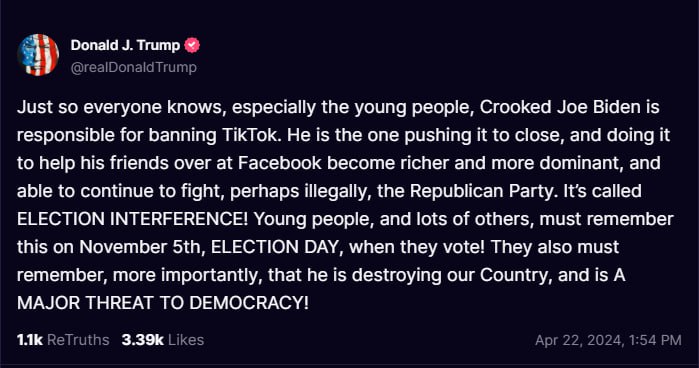View the 1.1k ReTruths count

pos(30,340)
